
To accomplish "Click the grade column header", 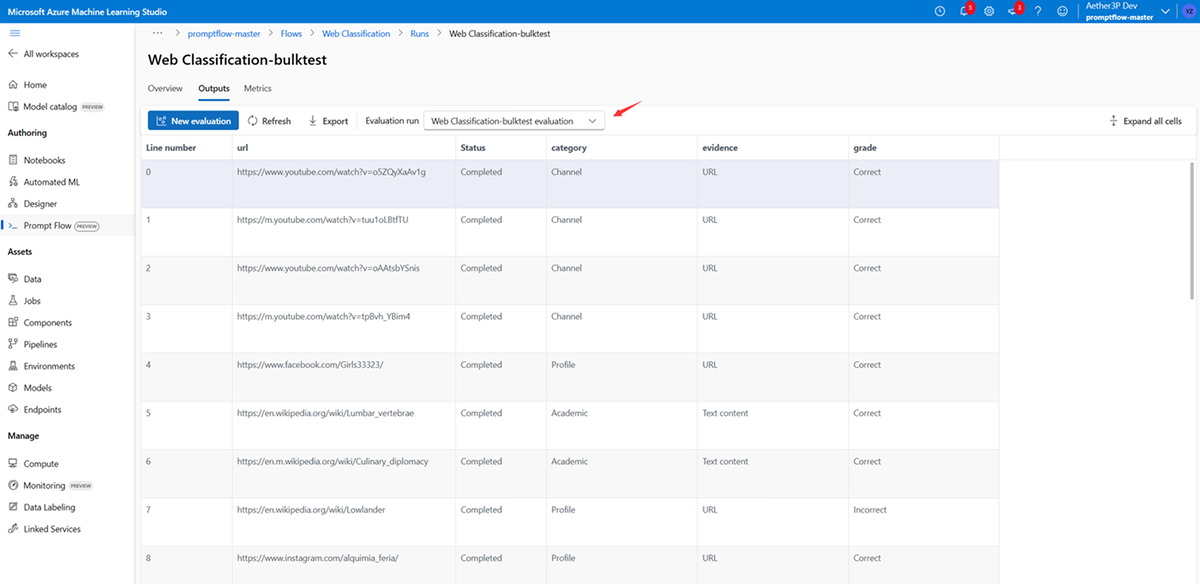I will pyautogui.click(x=923, y=148).
